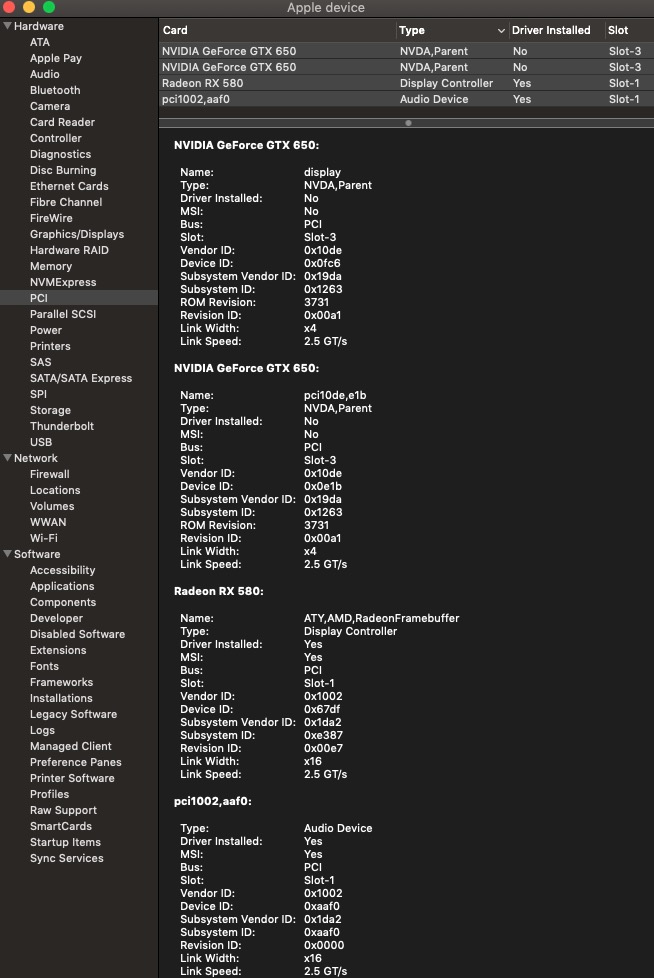Click the Slot column header
The height and width of the screenshot is (978, 654).
[x=627, y=31]
